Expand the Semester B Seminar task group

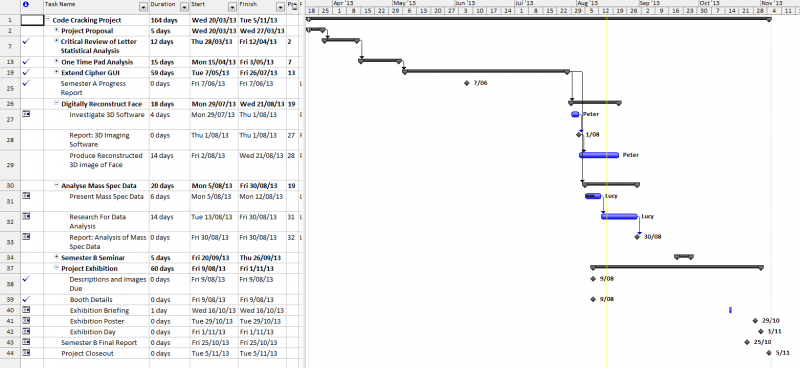57,257
